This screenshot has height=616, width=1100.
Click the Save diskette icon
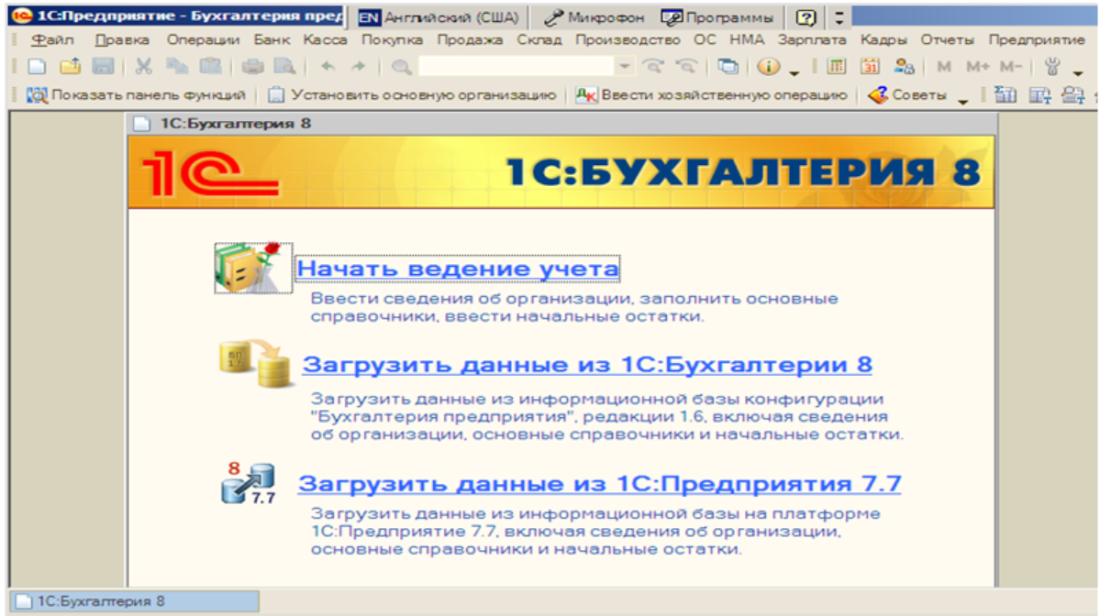tap(103, 67)
